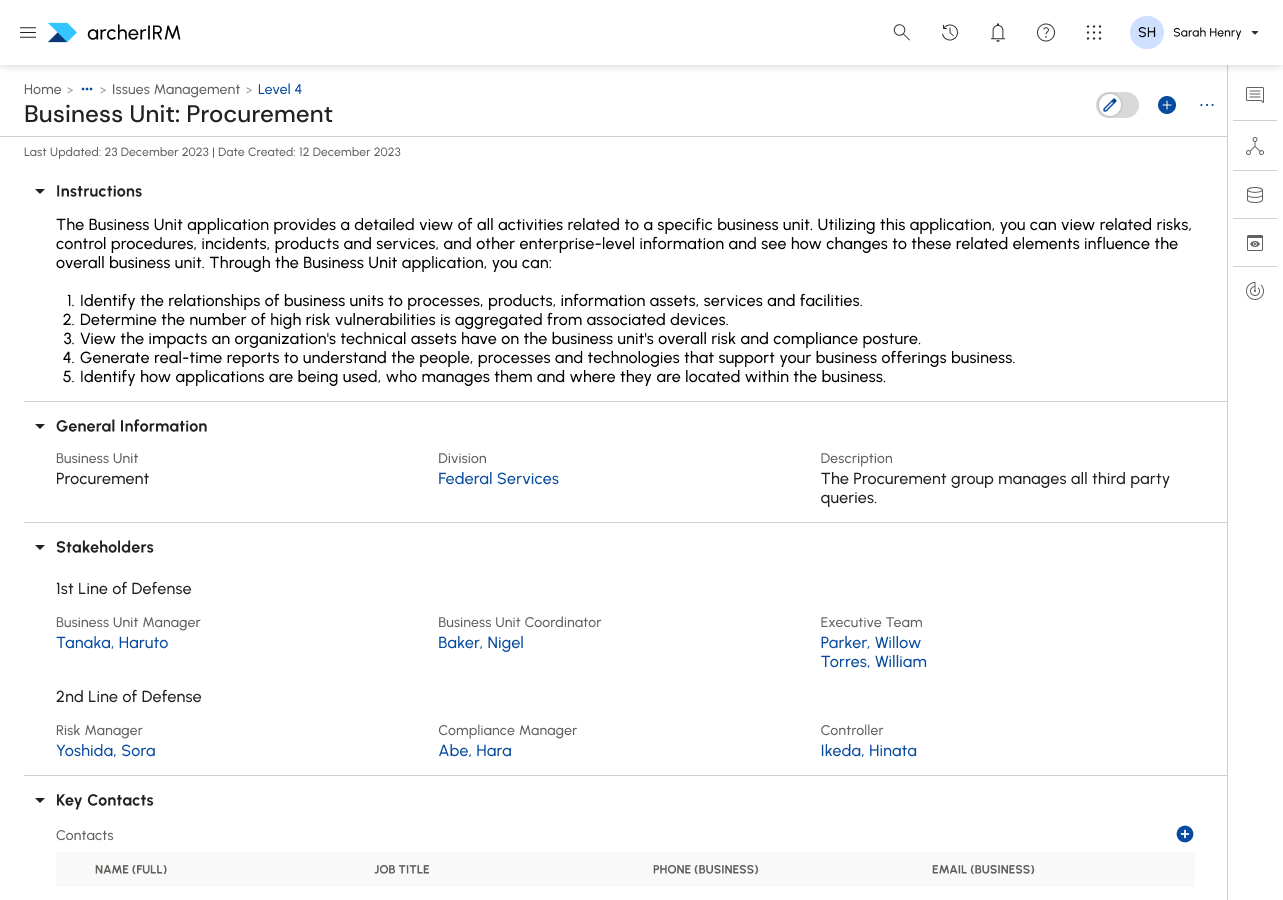The width and height of the screenshot is (1283, 900).
Task: Open the notifications bell
Action: (998, 33)
